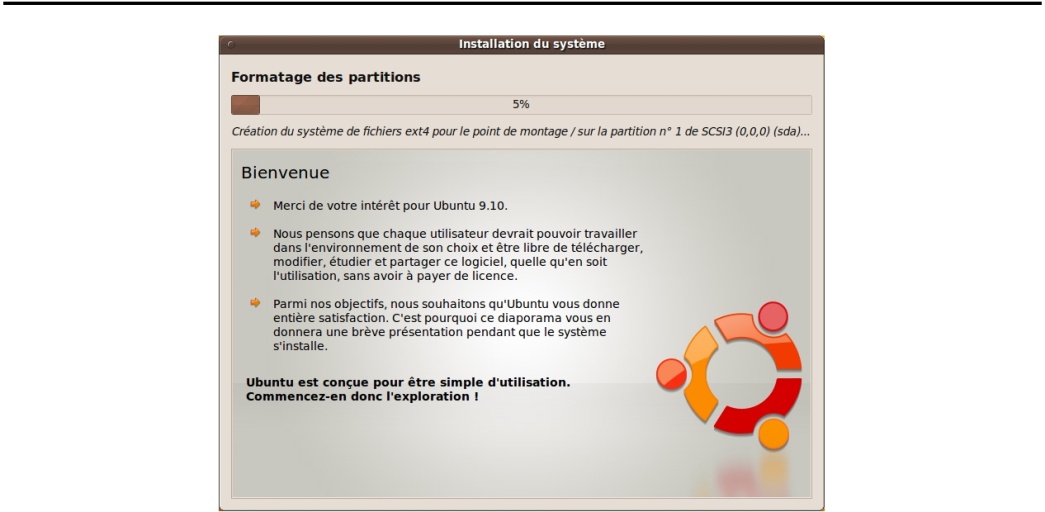Click the 'Installation du système' title bar
Image resolution: width=1045 pixels, height=512 pixels.
point(531,44)
